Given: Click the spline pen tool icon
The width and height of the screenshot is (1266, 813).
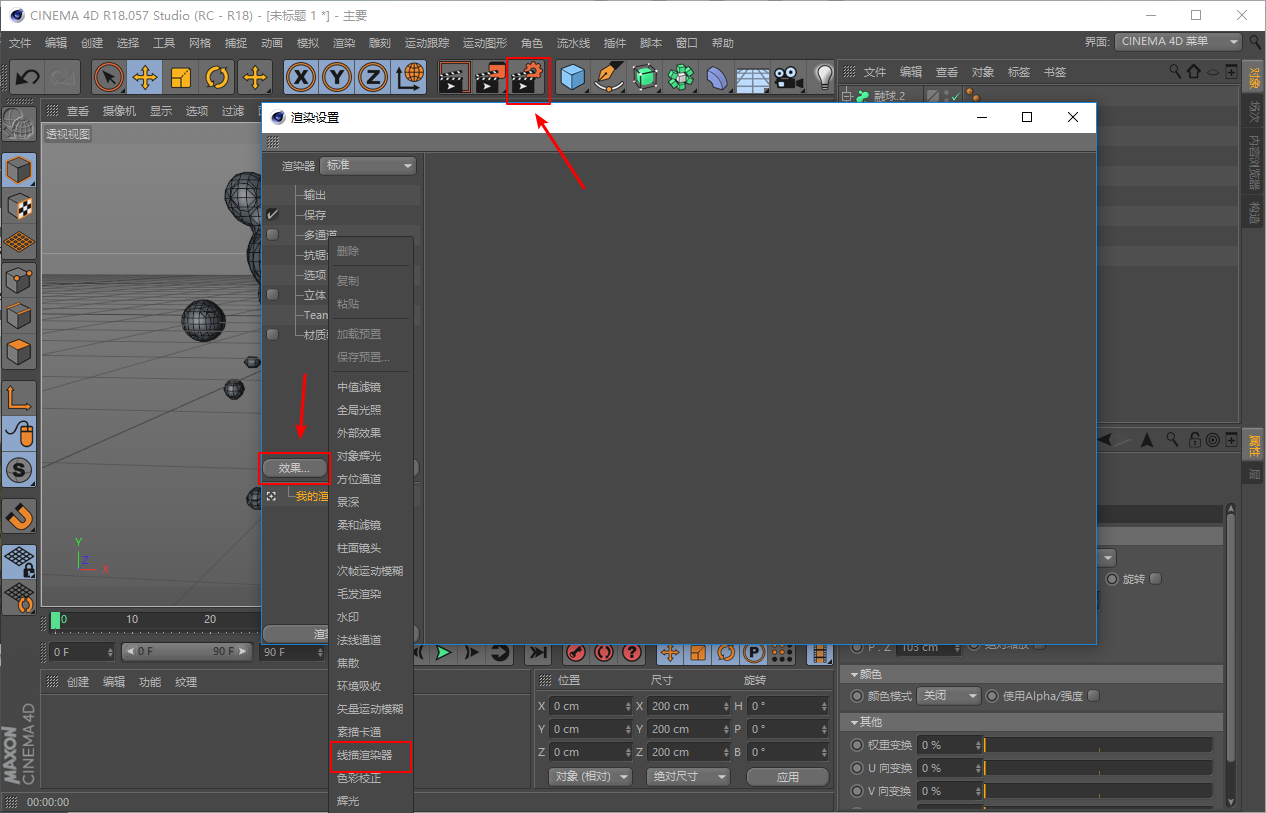Looking at the screenshot, I should tap(609, 77).
